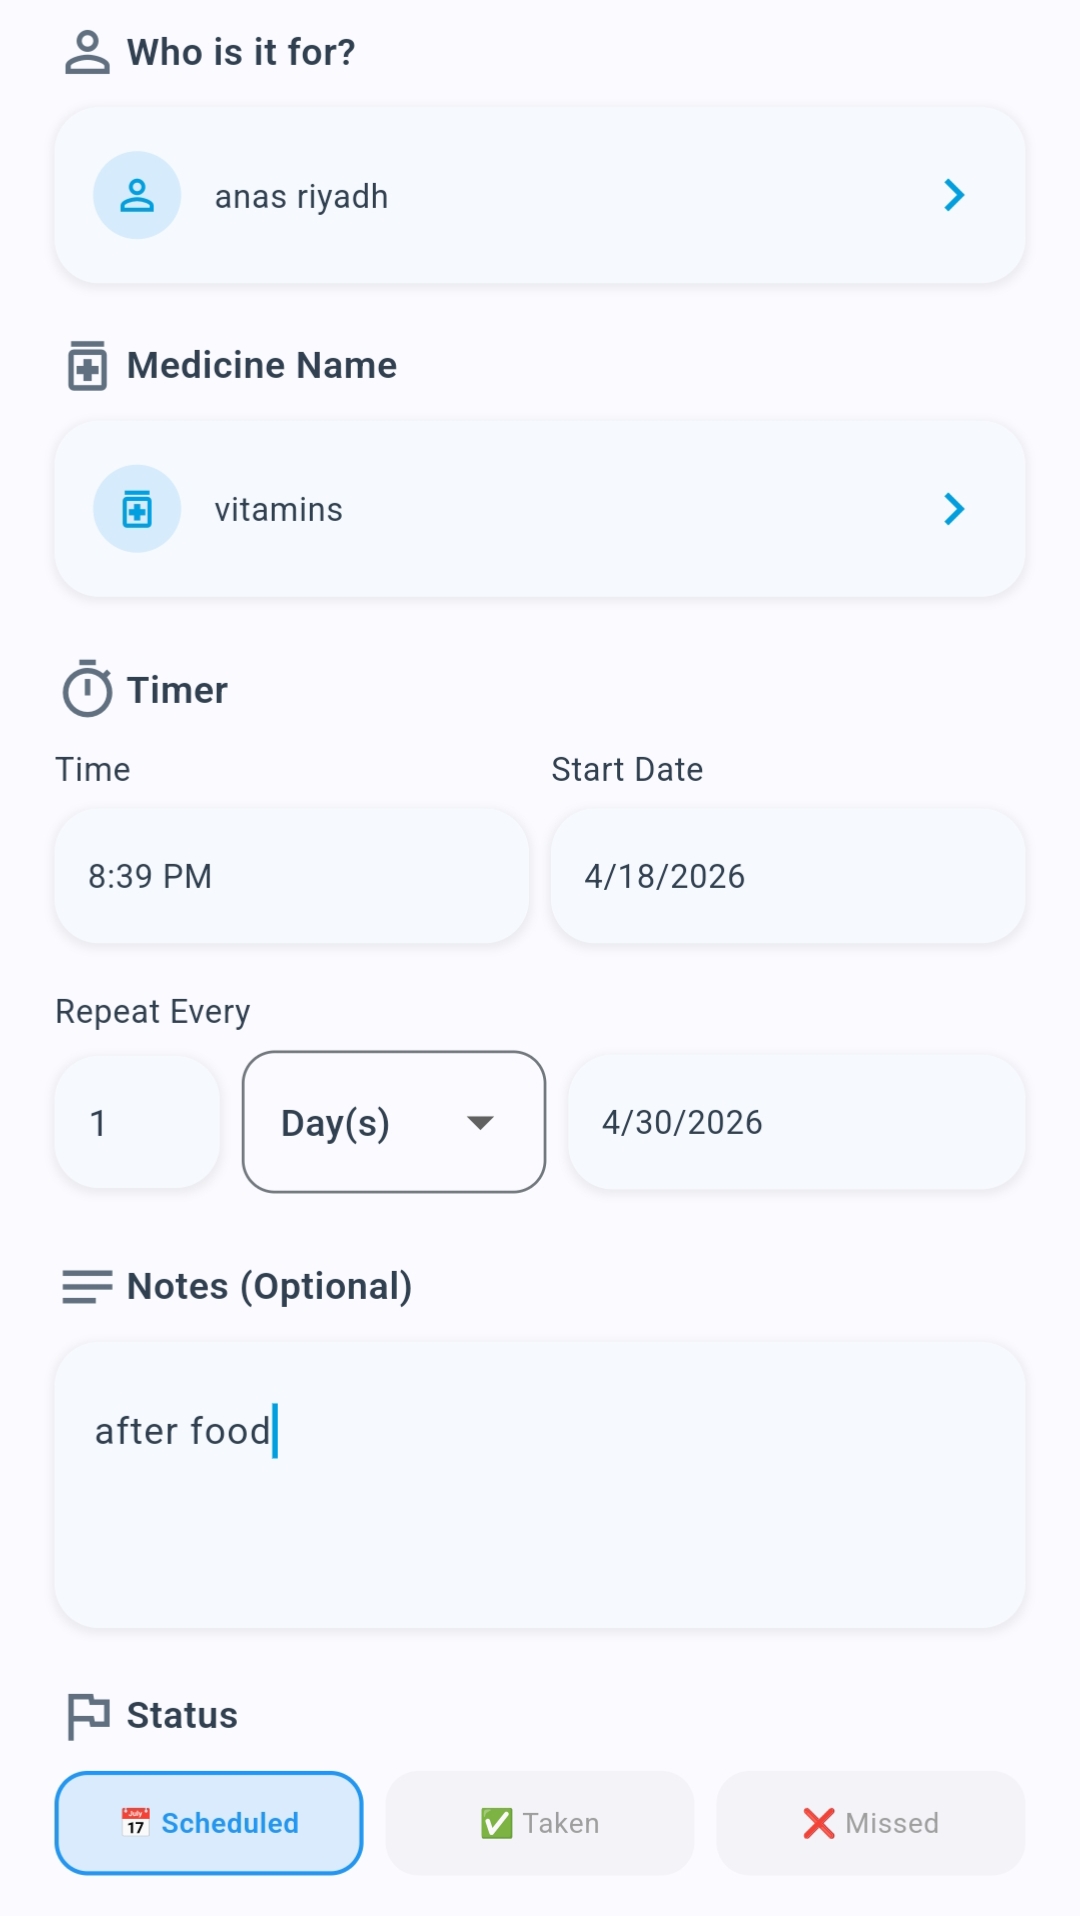Click the lines icon beside Notes (Optional)
Image resolution: width=1080 pixels, height=1916 pixels.
coord(87,1286)
